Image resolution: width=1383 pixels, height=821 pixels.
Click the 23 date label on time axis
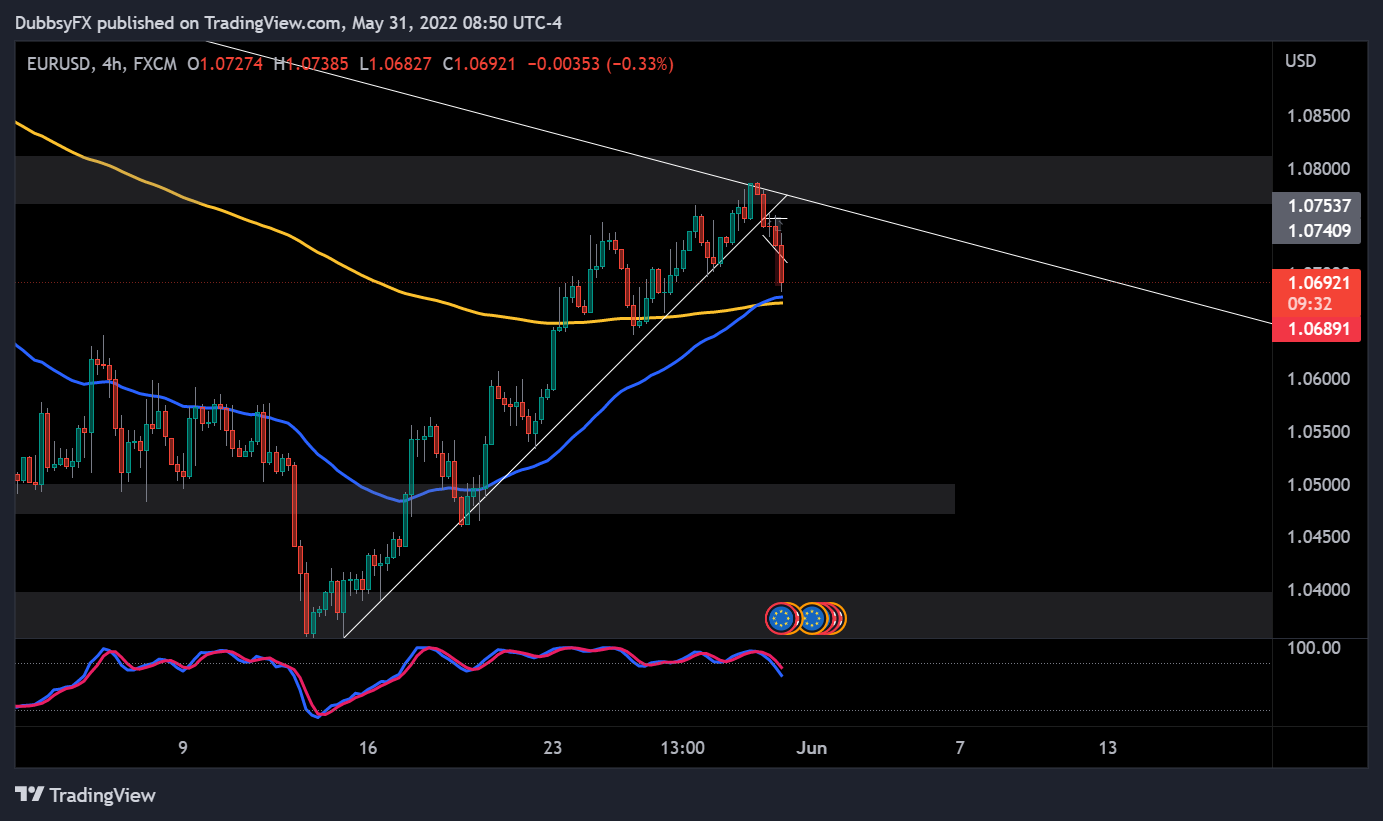pos(554,748)
